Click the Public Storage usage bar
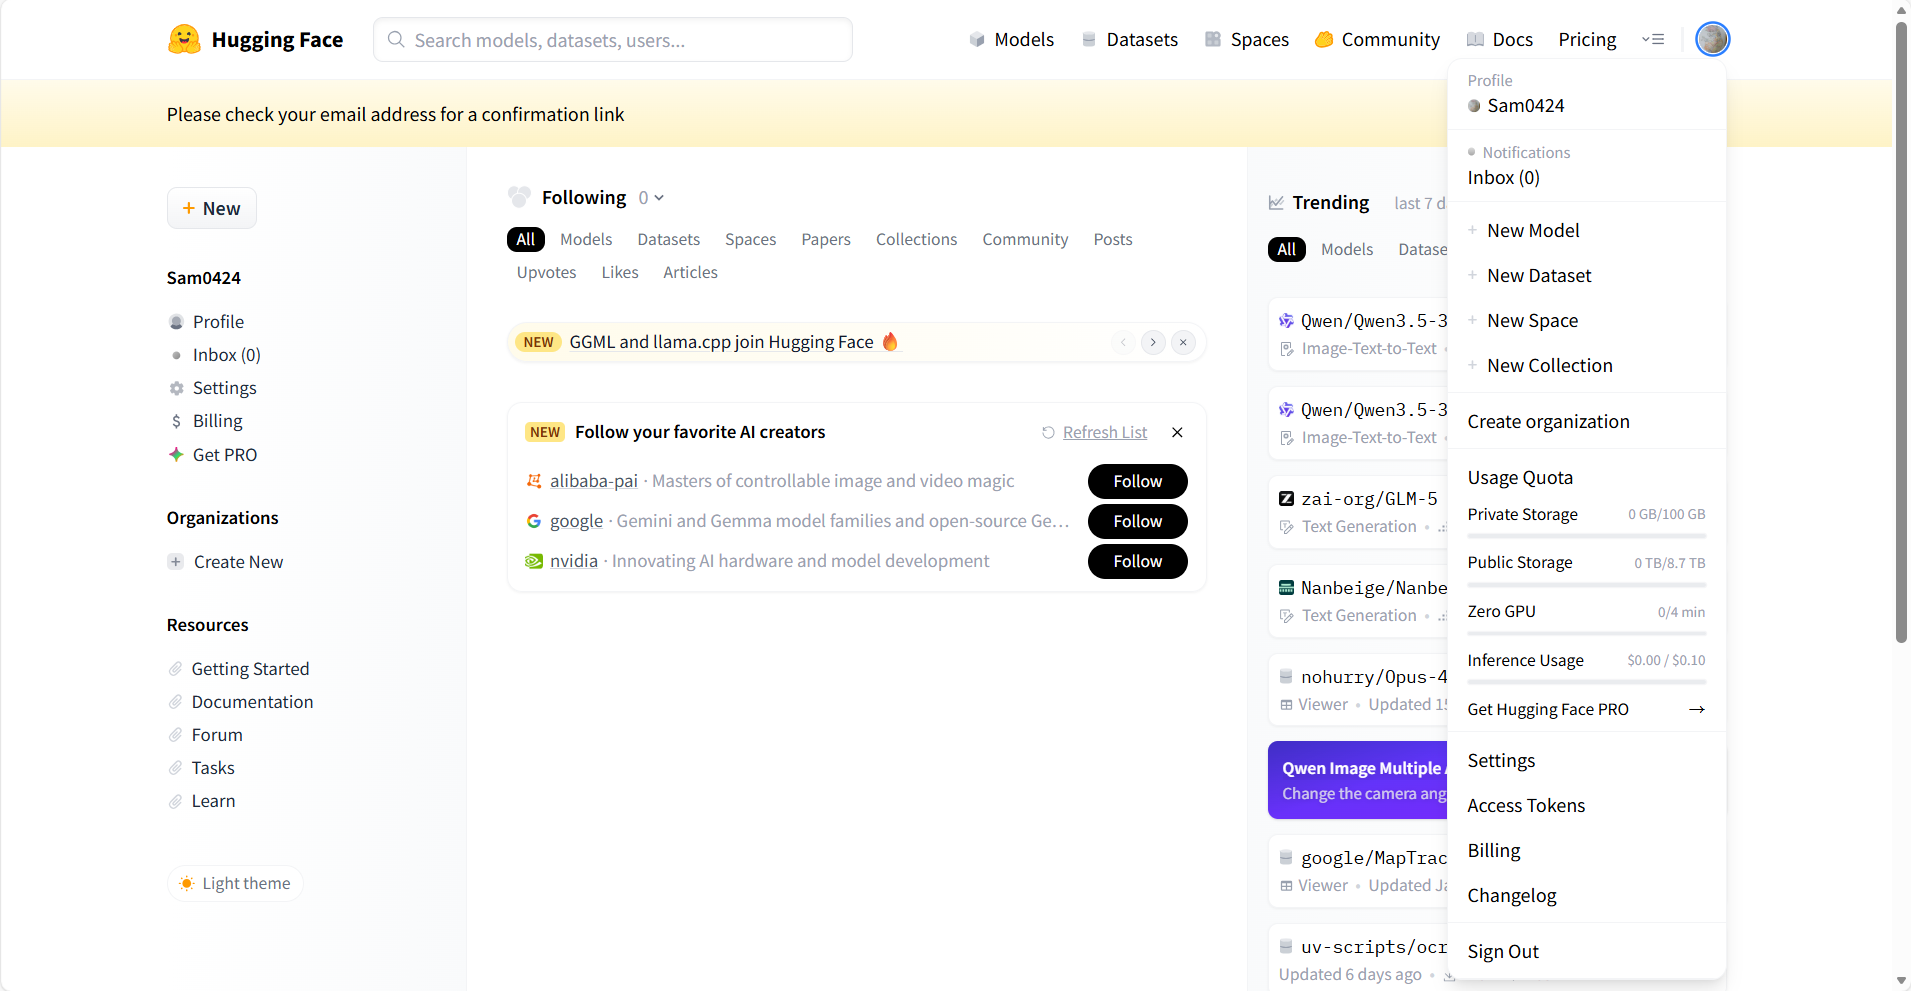1911x991 pixels. [x=1587, y=586]
